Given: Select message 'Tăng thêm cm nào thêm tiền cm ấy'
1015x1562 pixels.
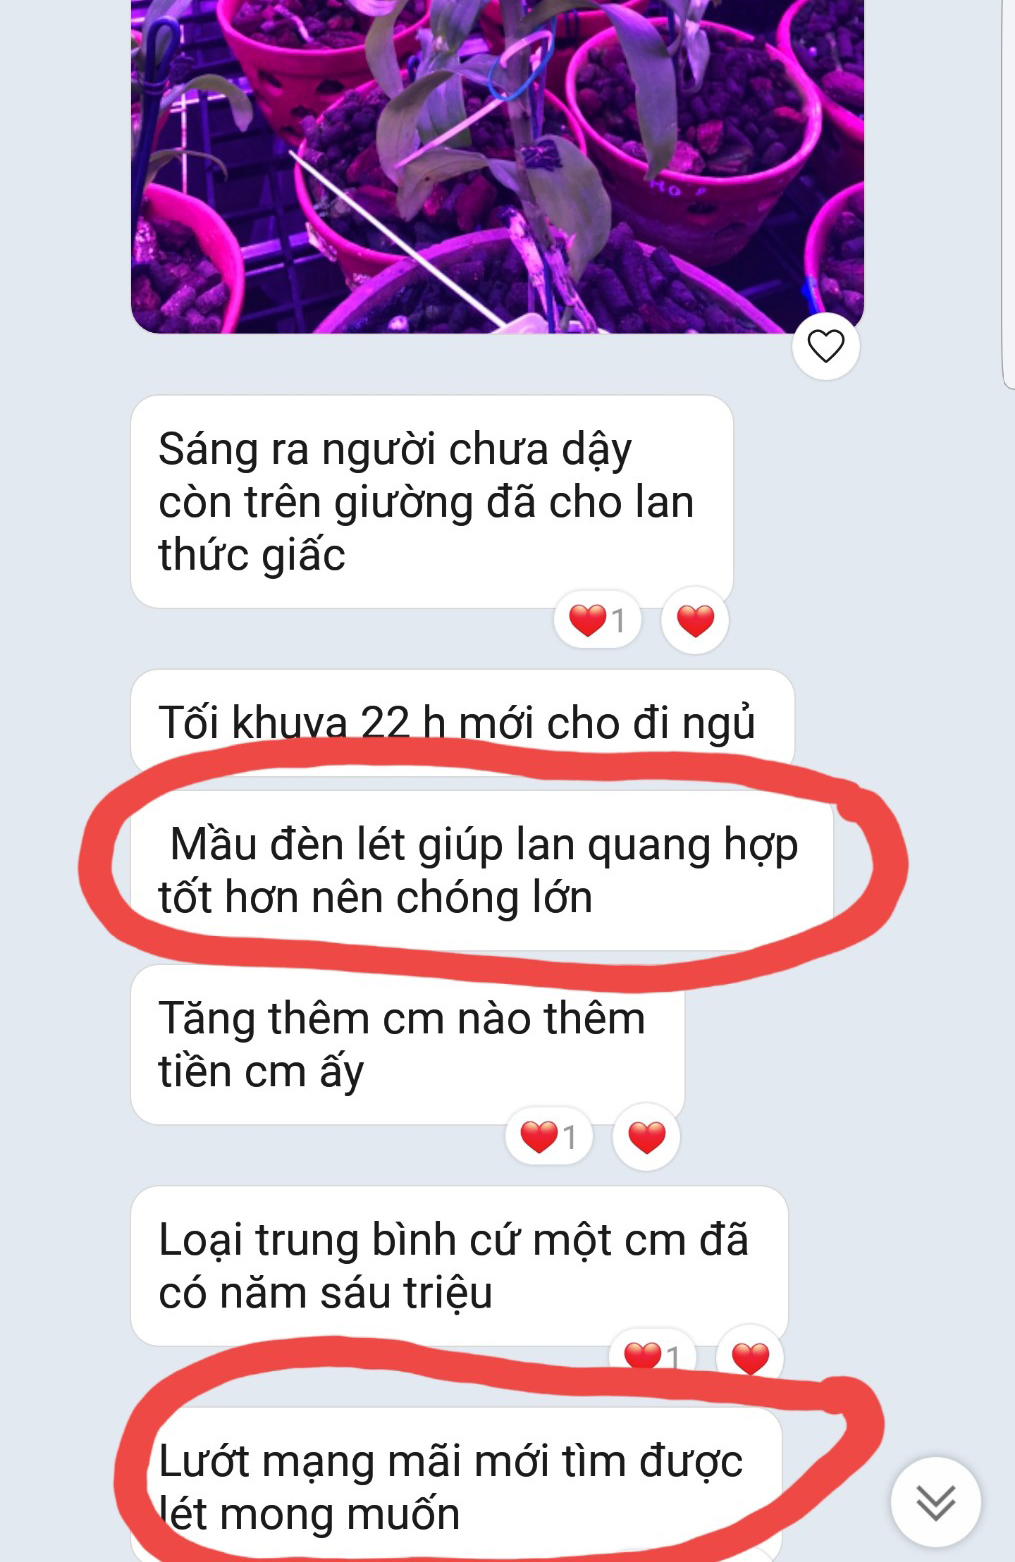Looking at the screenshot, I should point(407,1045).
